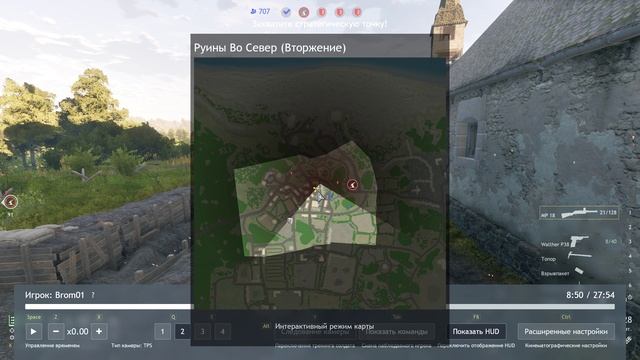Click the Показать команды button
This screenshot has height=360, width=640.
point(396,332)
